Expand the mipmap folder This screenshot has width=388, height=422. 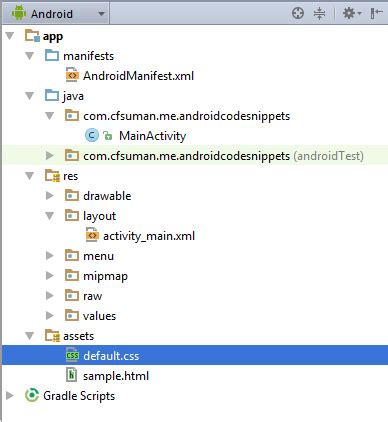pos(50,275)
